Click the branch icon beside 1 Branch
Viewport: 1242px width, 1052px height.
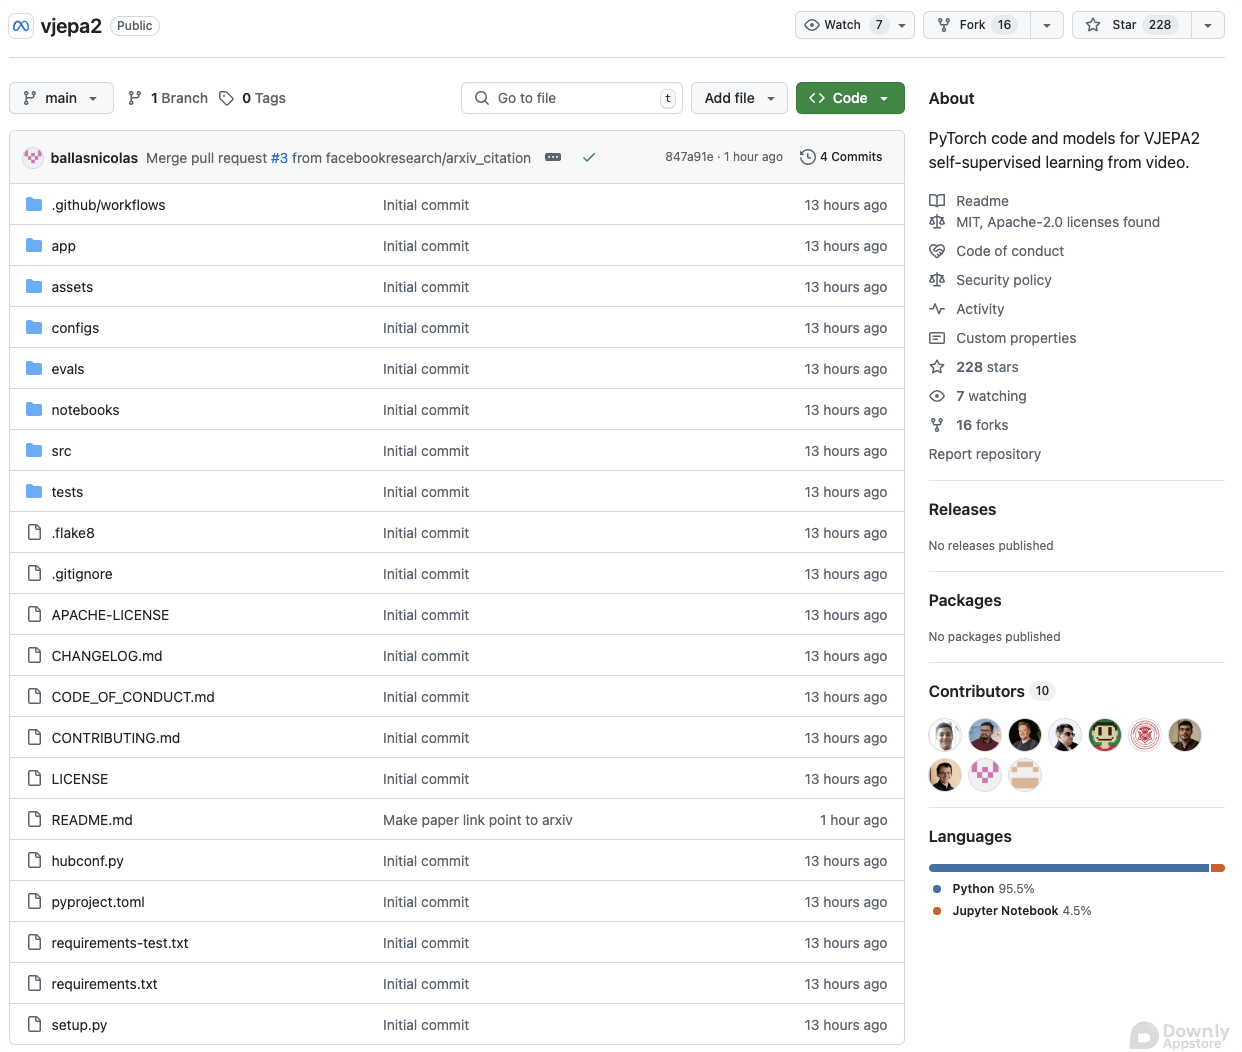(135, 98)
